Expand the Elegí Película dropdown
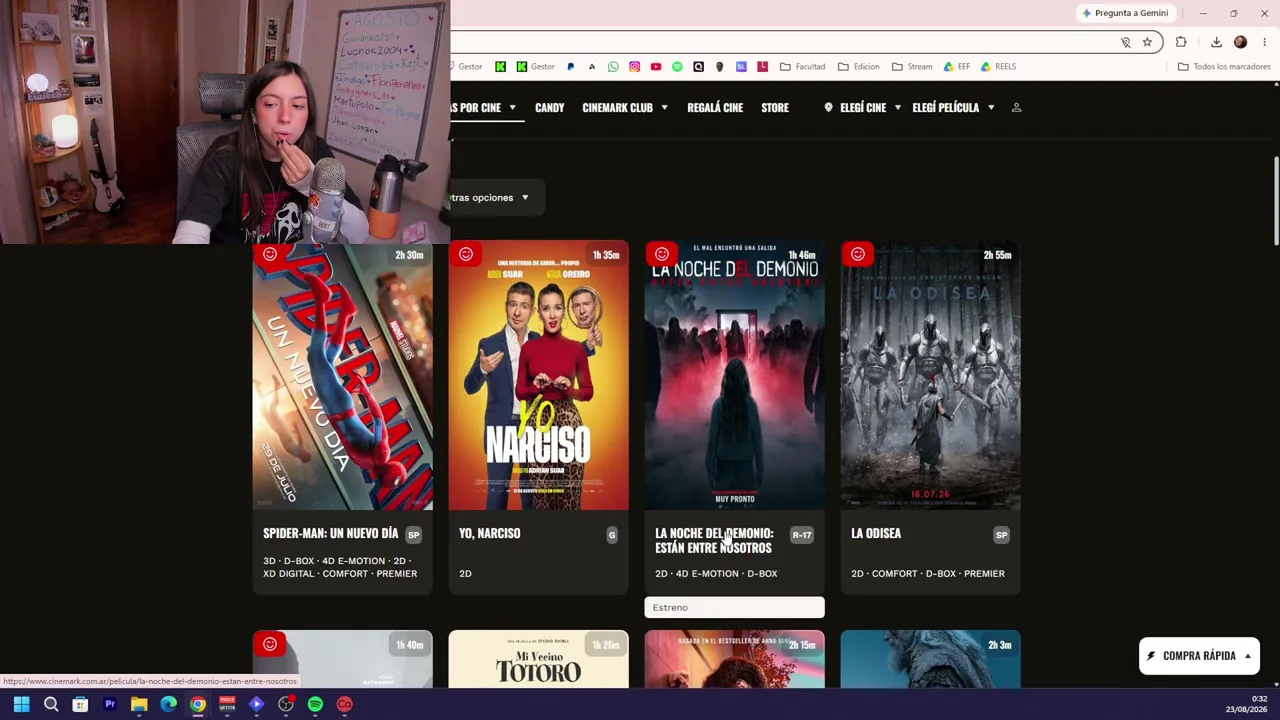Viewport: 1280px width, 720px height. tap(991, 108)
